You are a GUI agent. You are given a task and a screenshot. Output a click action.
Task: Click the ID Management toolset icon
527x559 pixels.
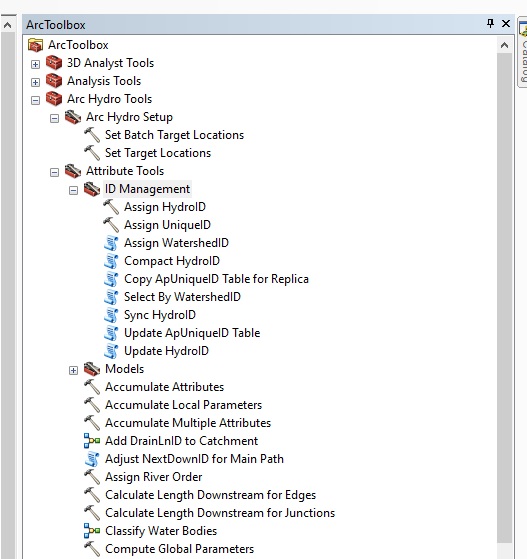[x=92, y=189]
